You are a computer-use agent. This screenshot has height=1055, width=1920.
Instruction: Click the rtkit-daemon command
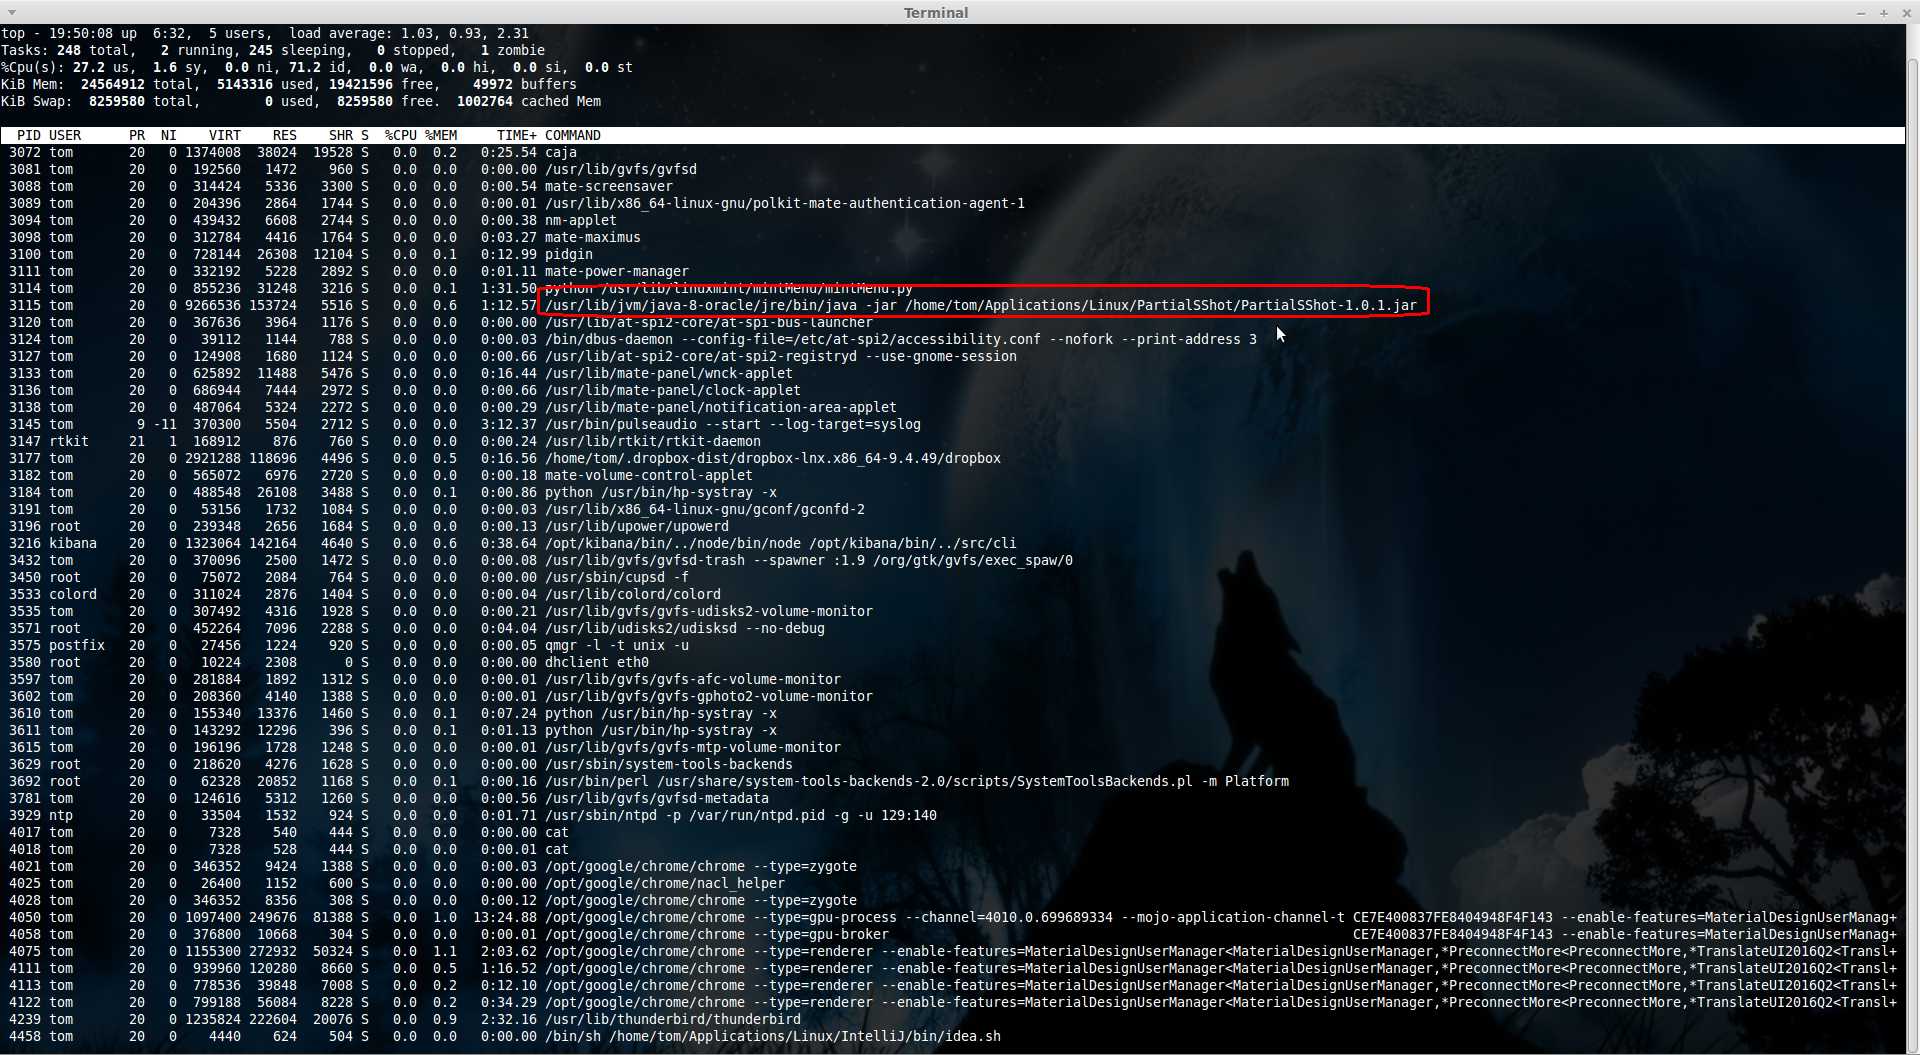652,441
